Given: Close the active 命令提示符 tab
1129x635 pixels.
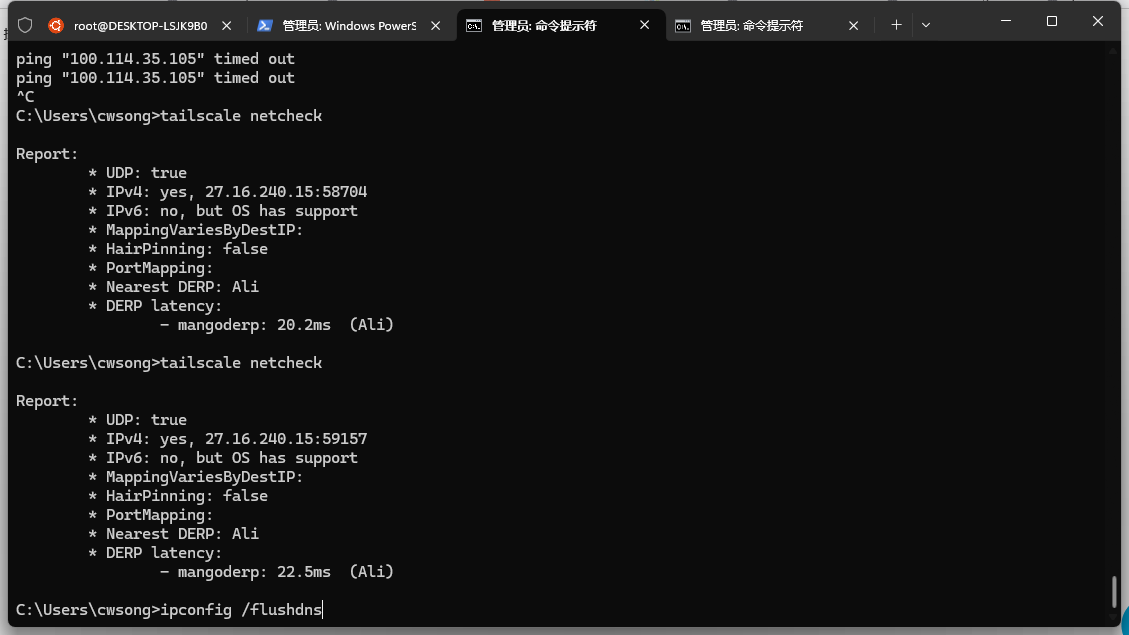Looking at the screenshot, I should (x=644, y=25).
